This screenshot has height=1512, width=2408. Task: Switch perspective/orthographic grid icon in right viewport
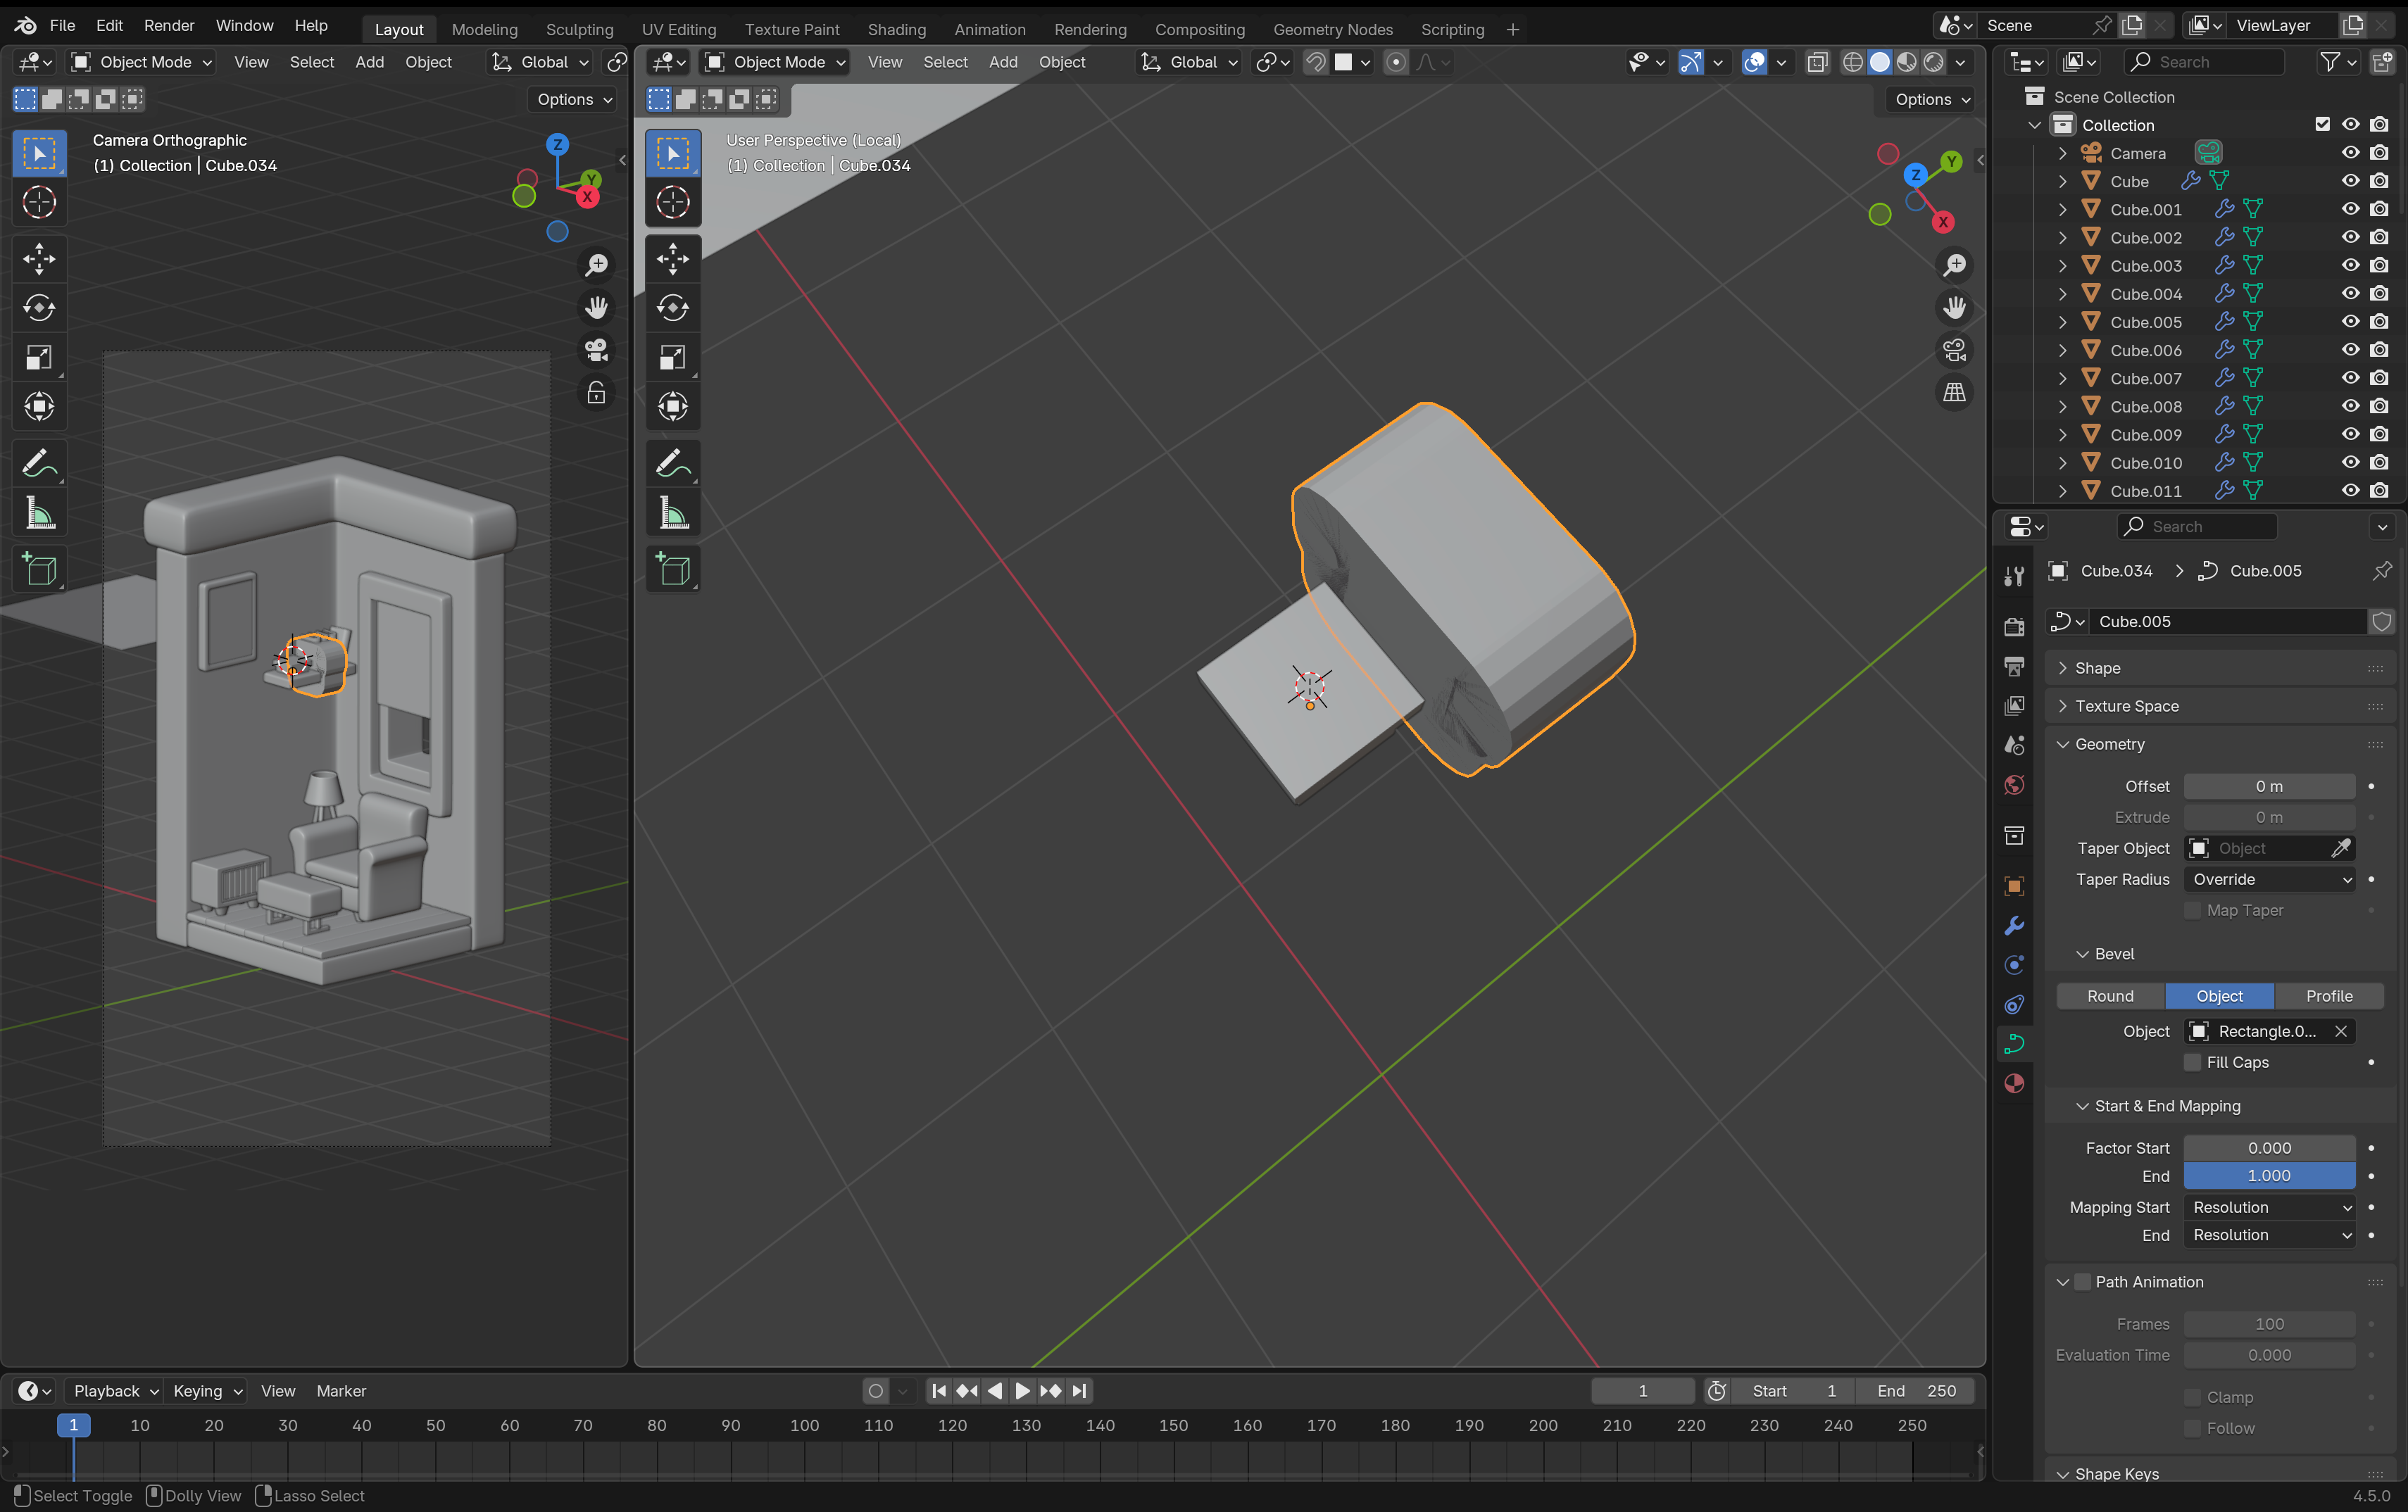click(1954, 392)
